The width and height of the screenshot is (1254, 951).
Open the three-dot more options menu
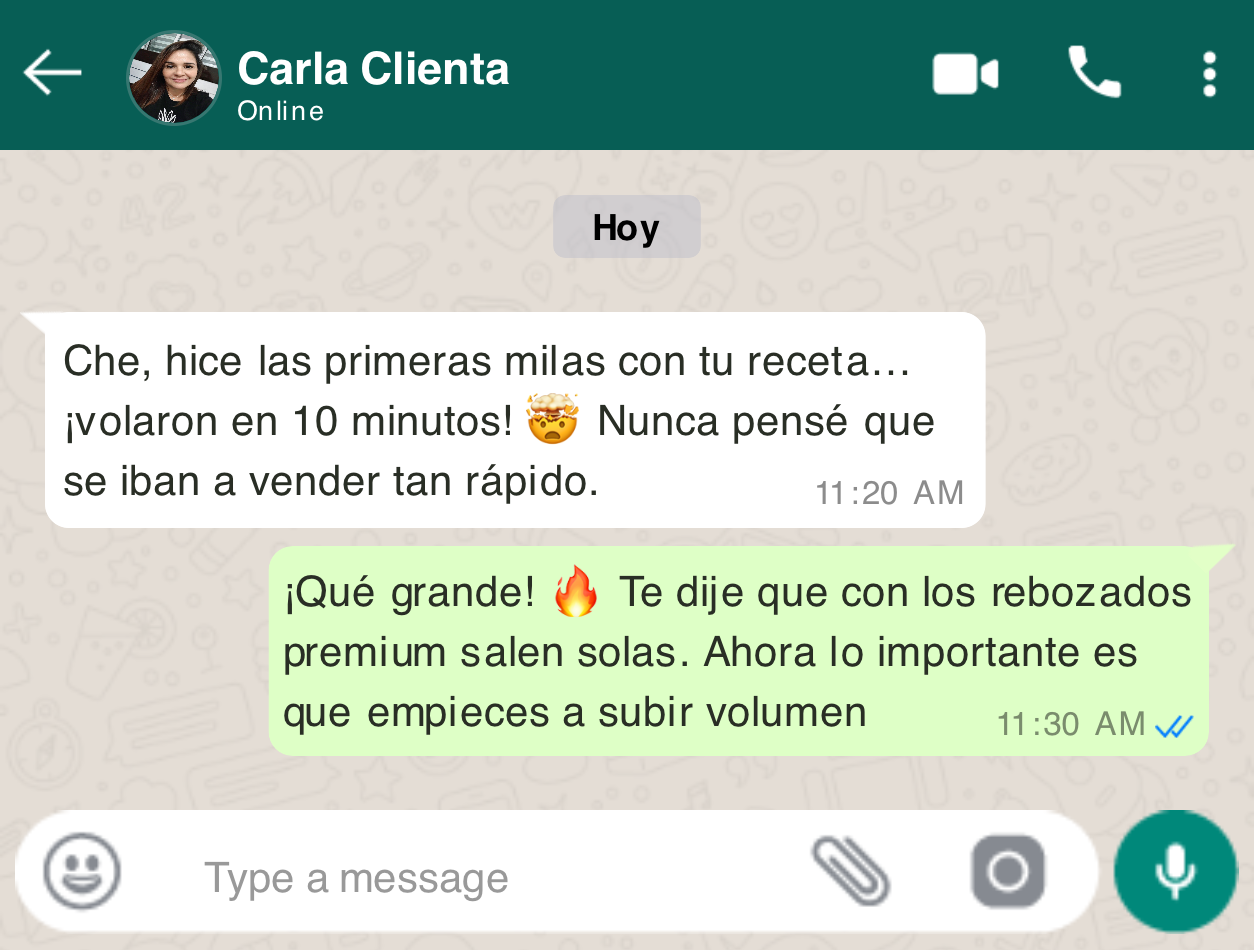coord(1209,75)
